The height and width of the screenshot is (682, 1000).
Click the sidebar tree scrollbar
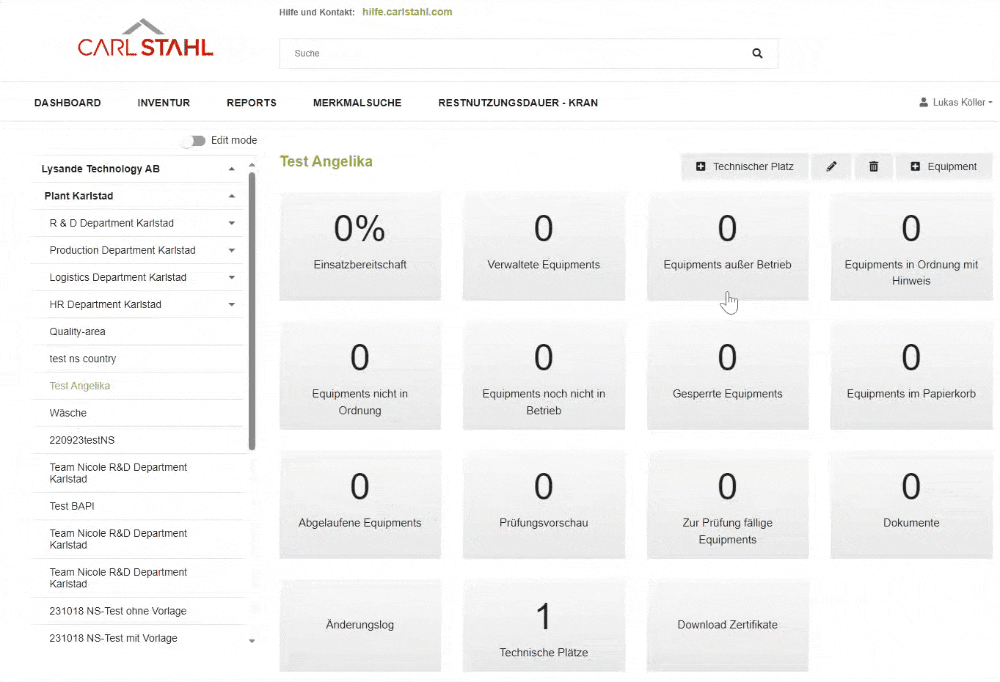tap(252, 300)
